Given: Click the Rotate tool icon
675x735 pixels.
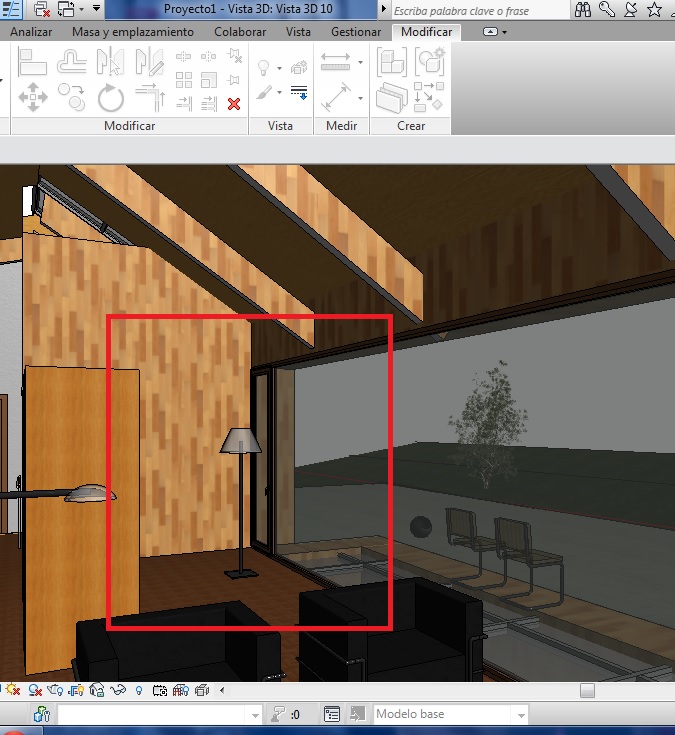Looking at the screenshot, I should click(110, 97).
